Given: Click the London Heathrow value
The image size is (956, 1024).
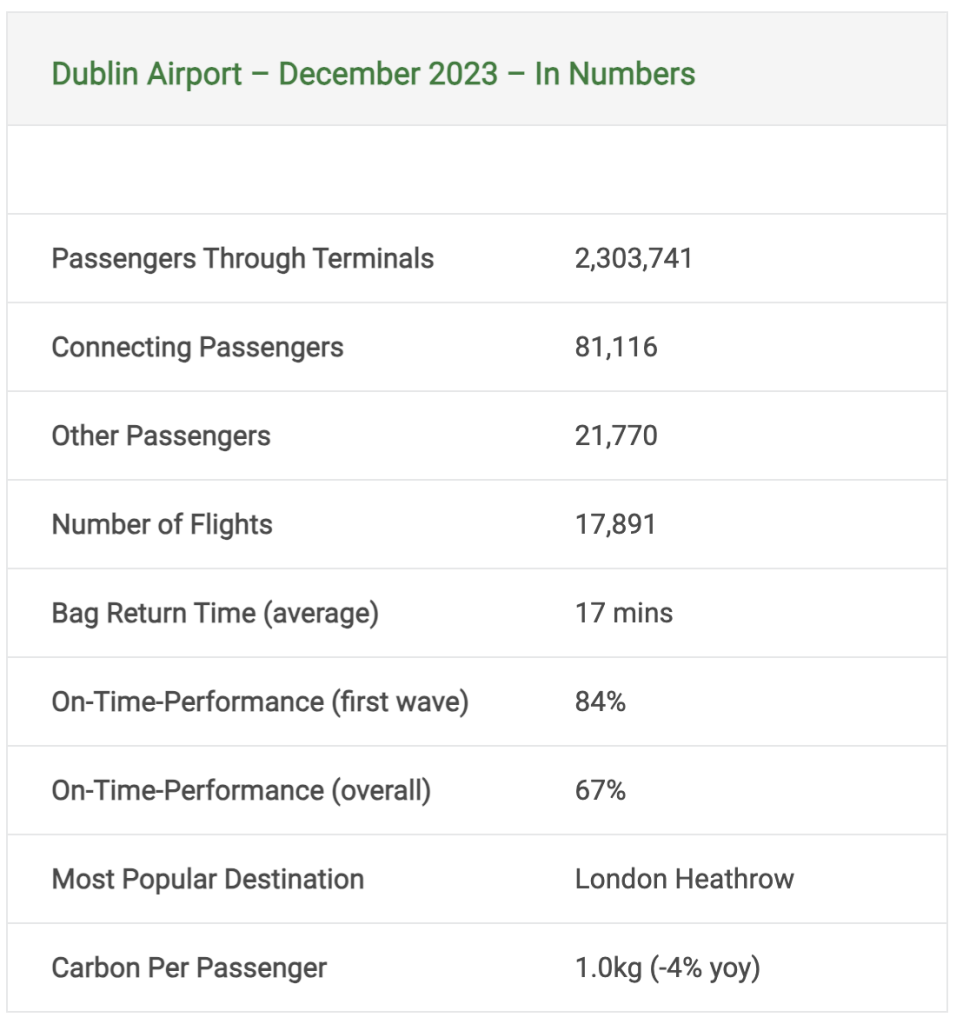Looking at the screenshot, I should point(684,880).
